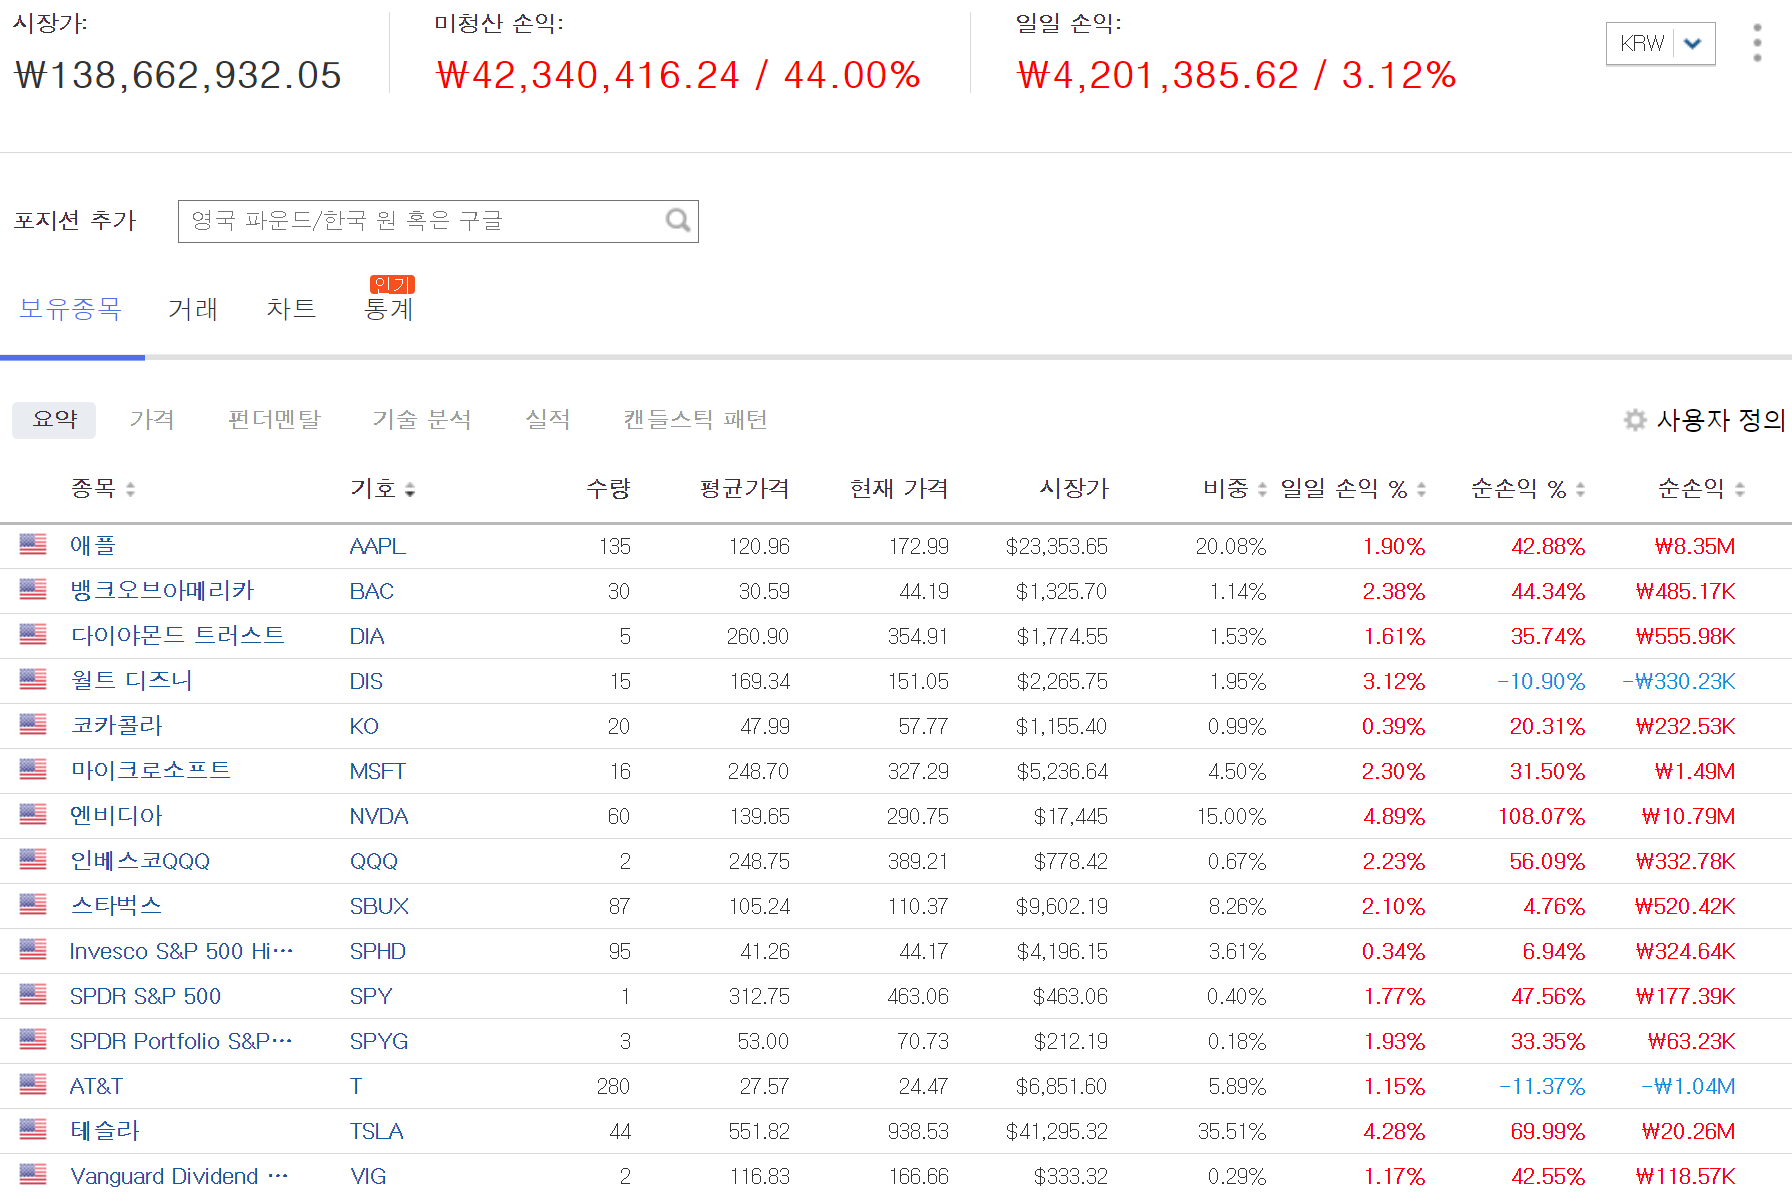Focus the 포지션 추가 search field

point(438,221)
